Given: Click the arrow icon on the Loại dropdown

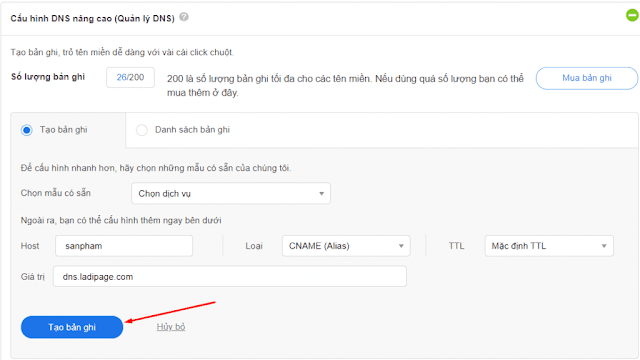Looking at the screenshot, I should [401, 246].
